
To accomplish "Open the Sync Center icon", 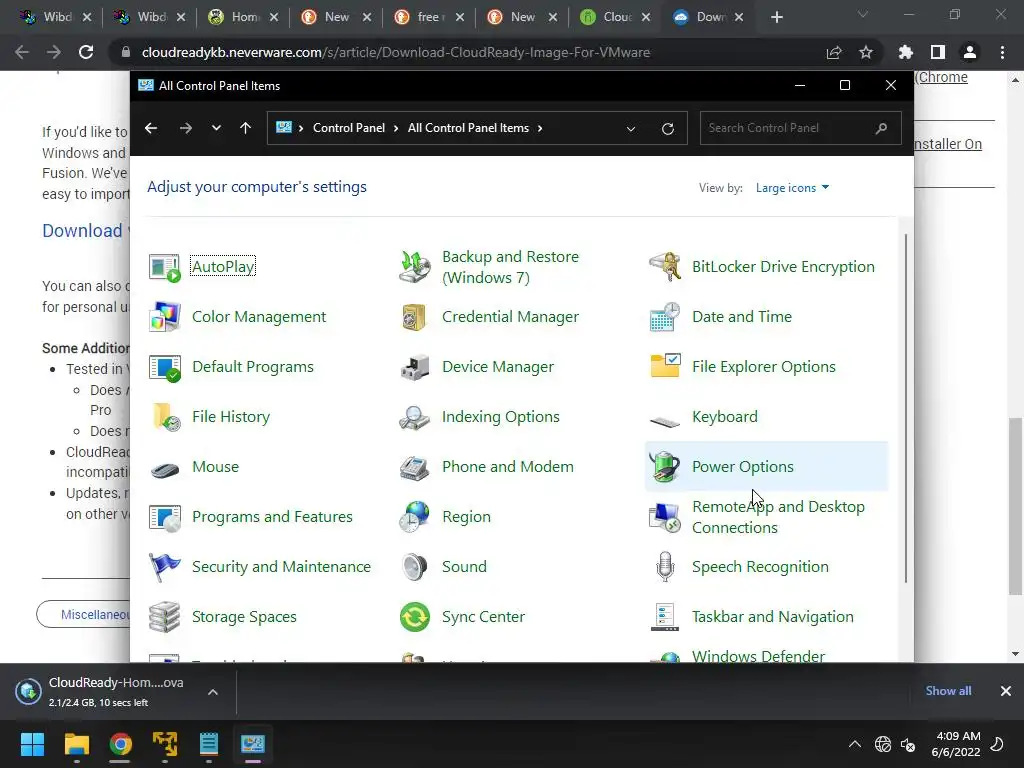I will tap(415, 617).
